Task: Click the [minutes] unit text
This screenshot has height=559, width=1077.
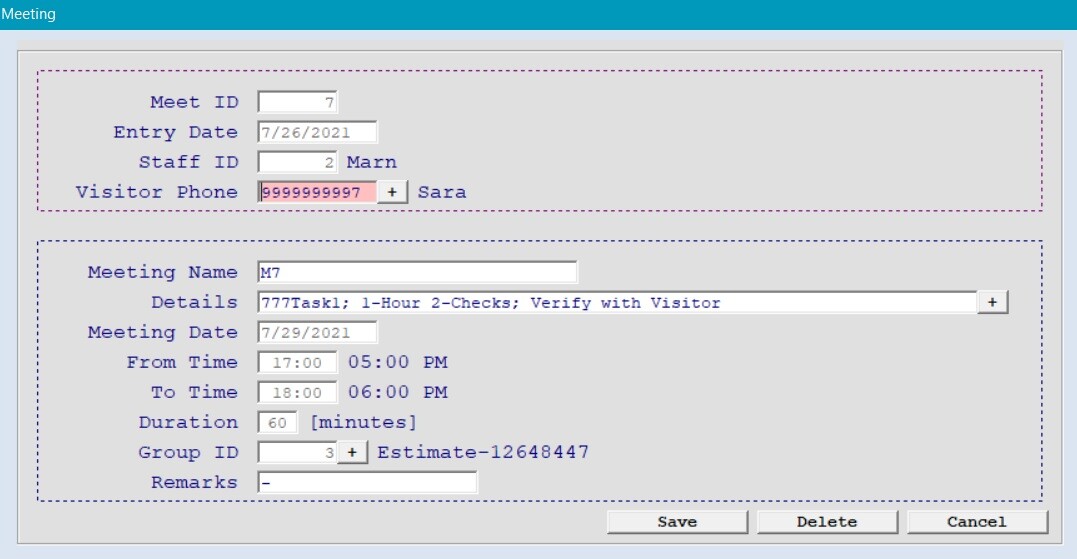Action: pos(364,422)
